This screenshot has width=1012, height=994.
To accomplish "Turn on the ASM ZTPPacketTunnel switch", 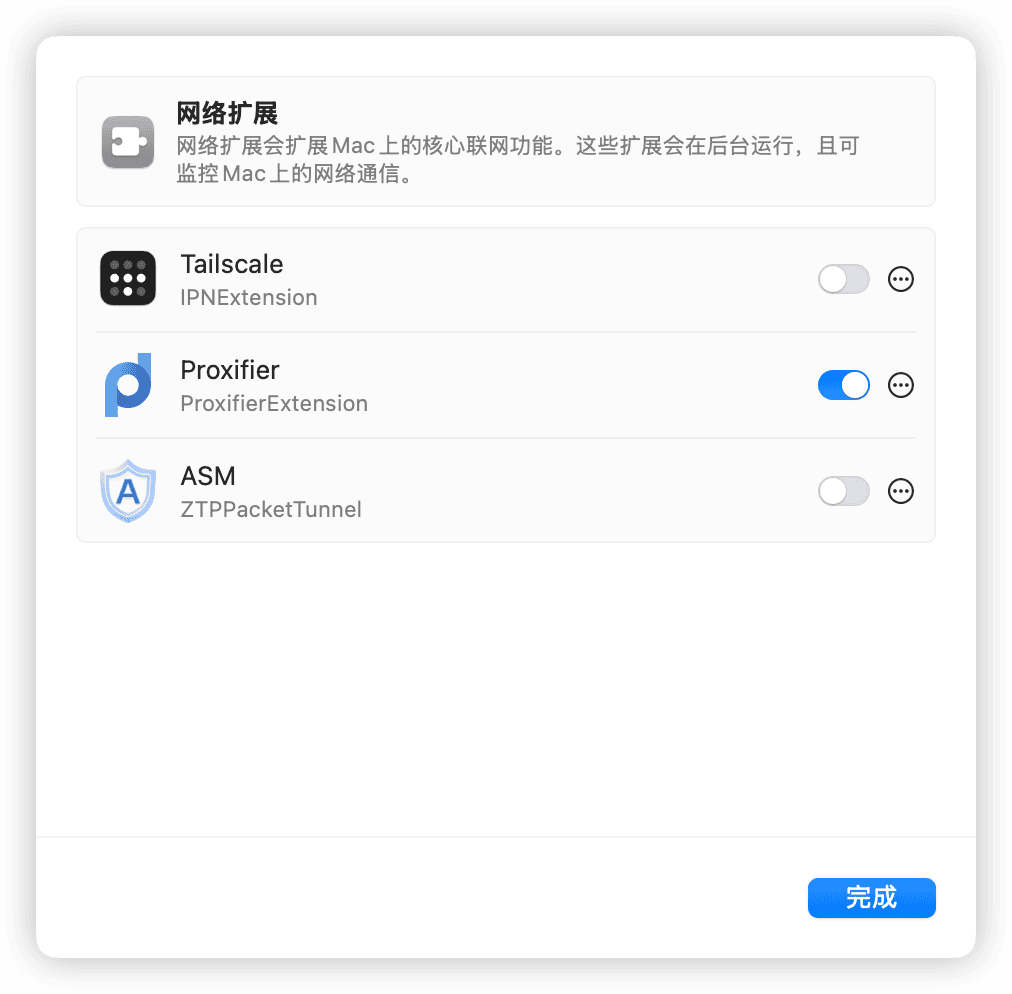I will tap(844, 491).
